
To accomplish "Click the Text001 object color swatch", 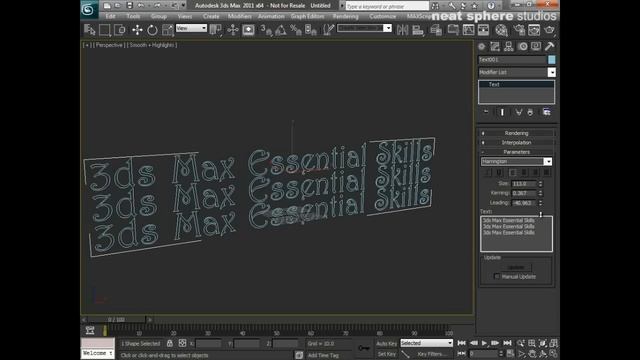I will [x=551, y=60].
